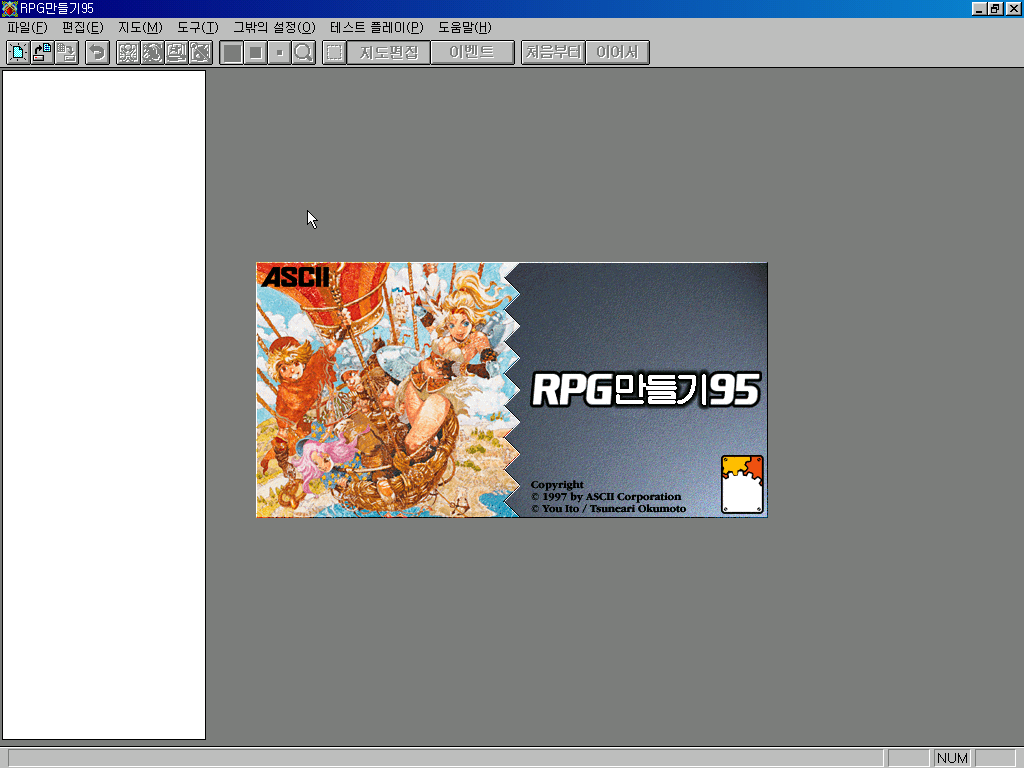Click the second database icon in the group
The width and height of the screenshot is (1024, 768).
152,52
